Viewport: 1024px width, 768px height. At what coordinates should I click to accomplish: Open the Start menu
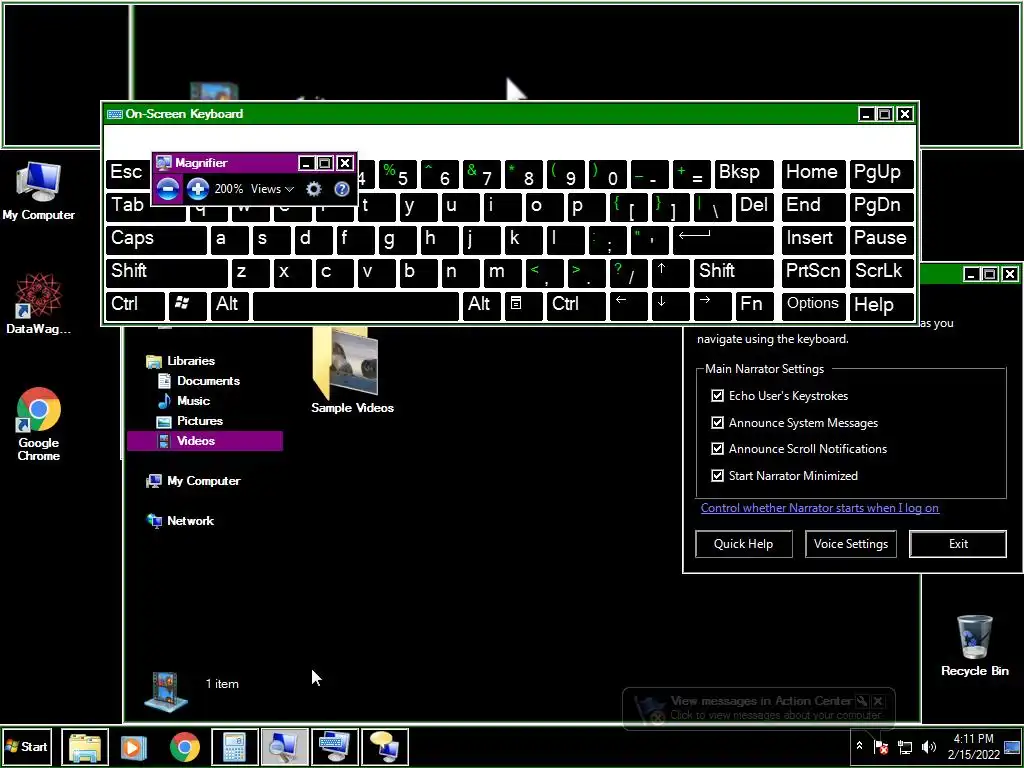(x=27, y=746)
